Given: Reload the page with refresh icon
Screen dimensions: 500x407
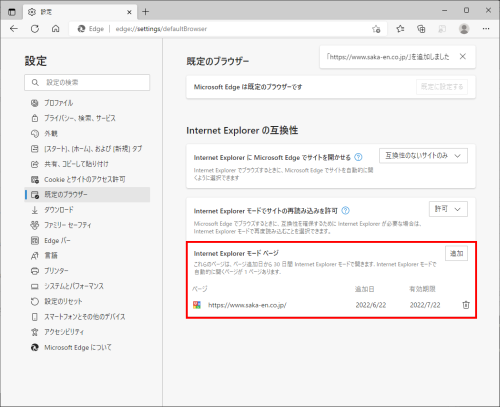Looking at the screenshot, I should pyautogui.click(x=35, y=29).
